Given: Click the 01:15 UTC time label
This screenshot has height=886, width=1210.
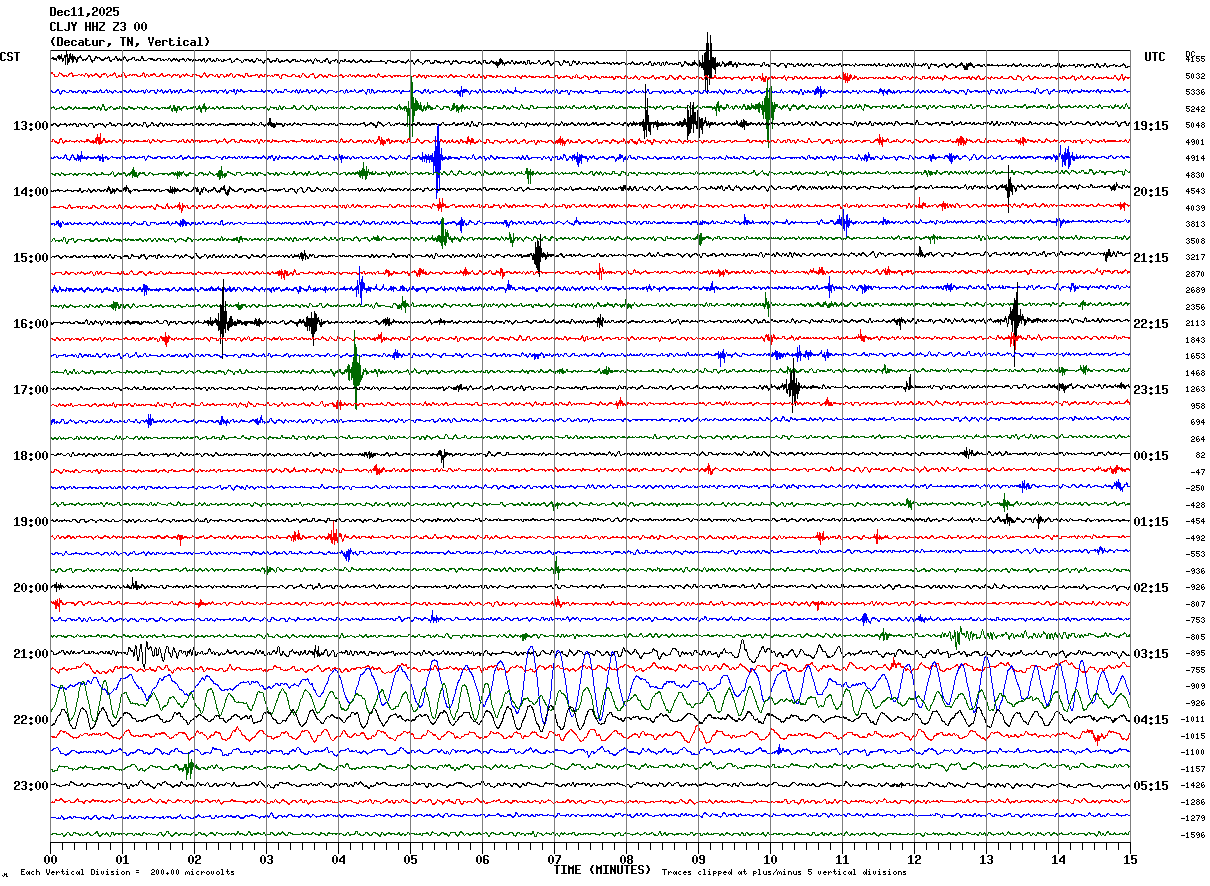Looking at the screenshot, I should tap(1151, 522).
